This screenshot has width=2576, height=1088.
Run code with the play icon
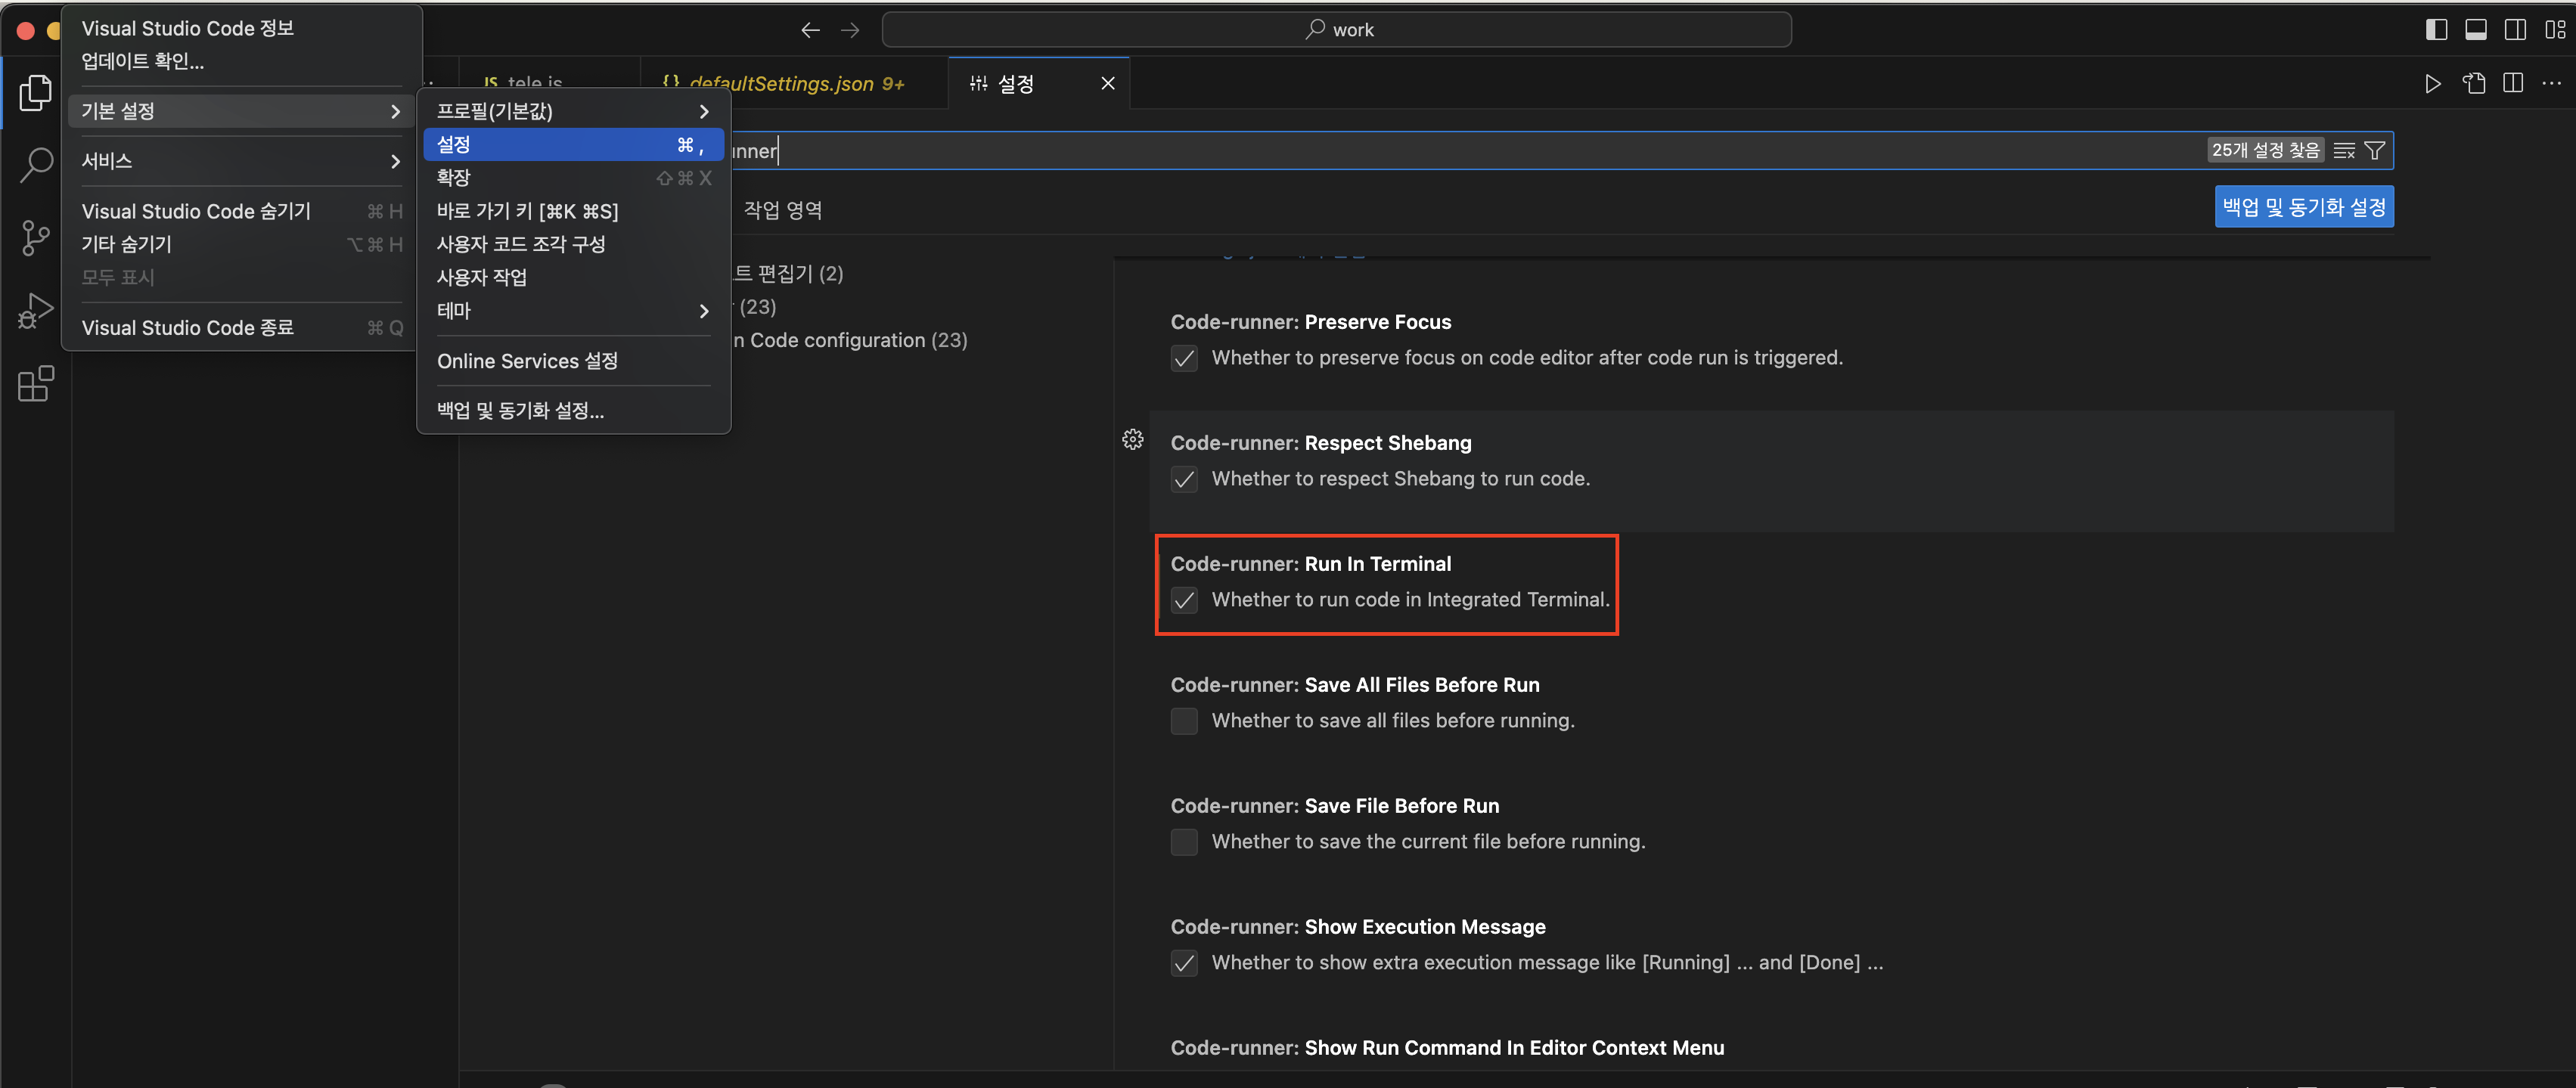(x=2433, y=84)
